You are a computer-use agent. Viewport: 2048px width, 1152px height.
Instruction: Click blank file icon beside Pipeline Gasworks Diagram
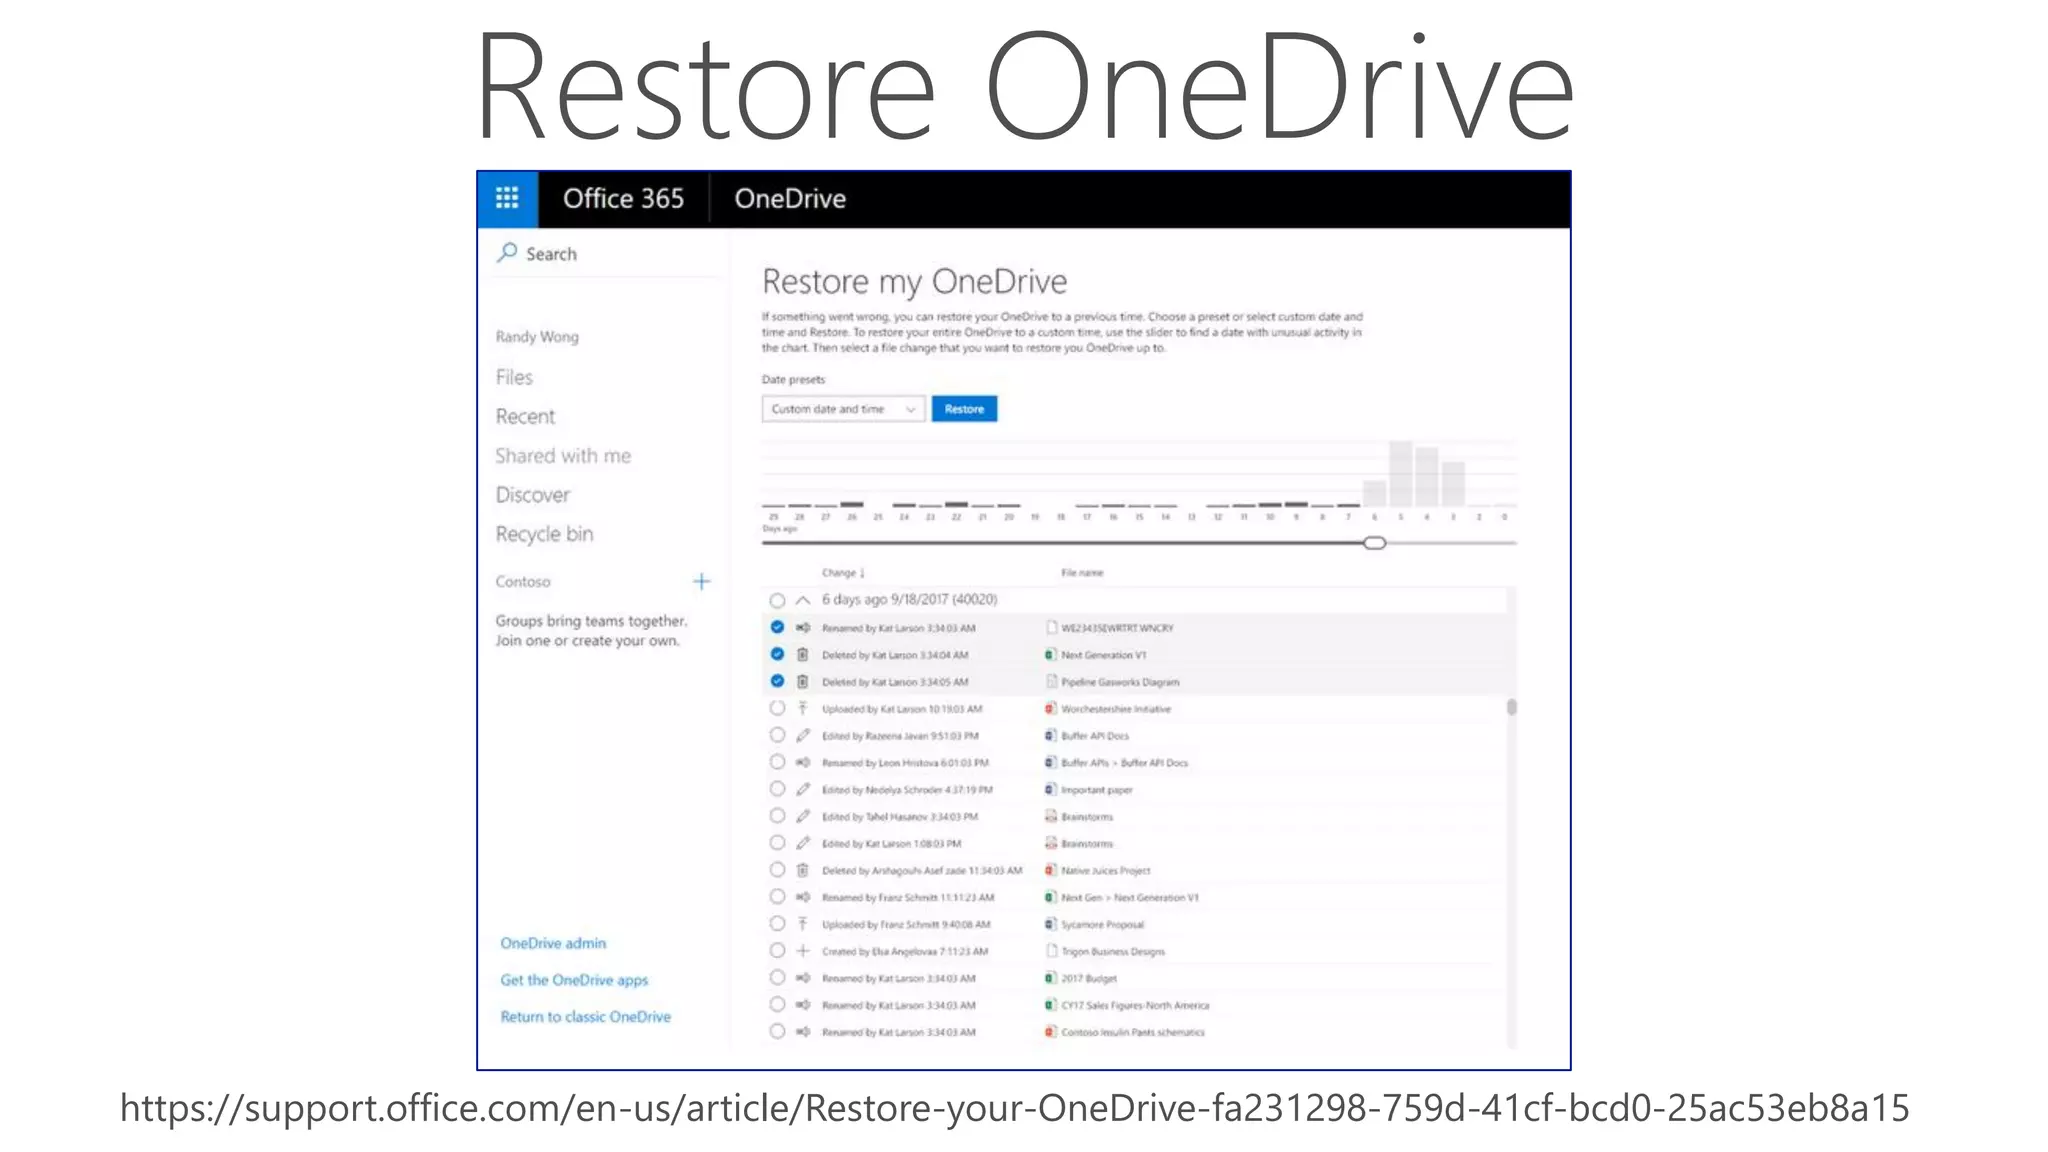point(1051,682)
